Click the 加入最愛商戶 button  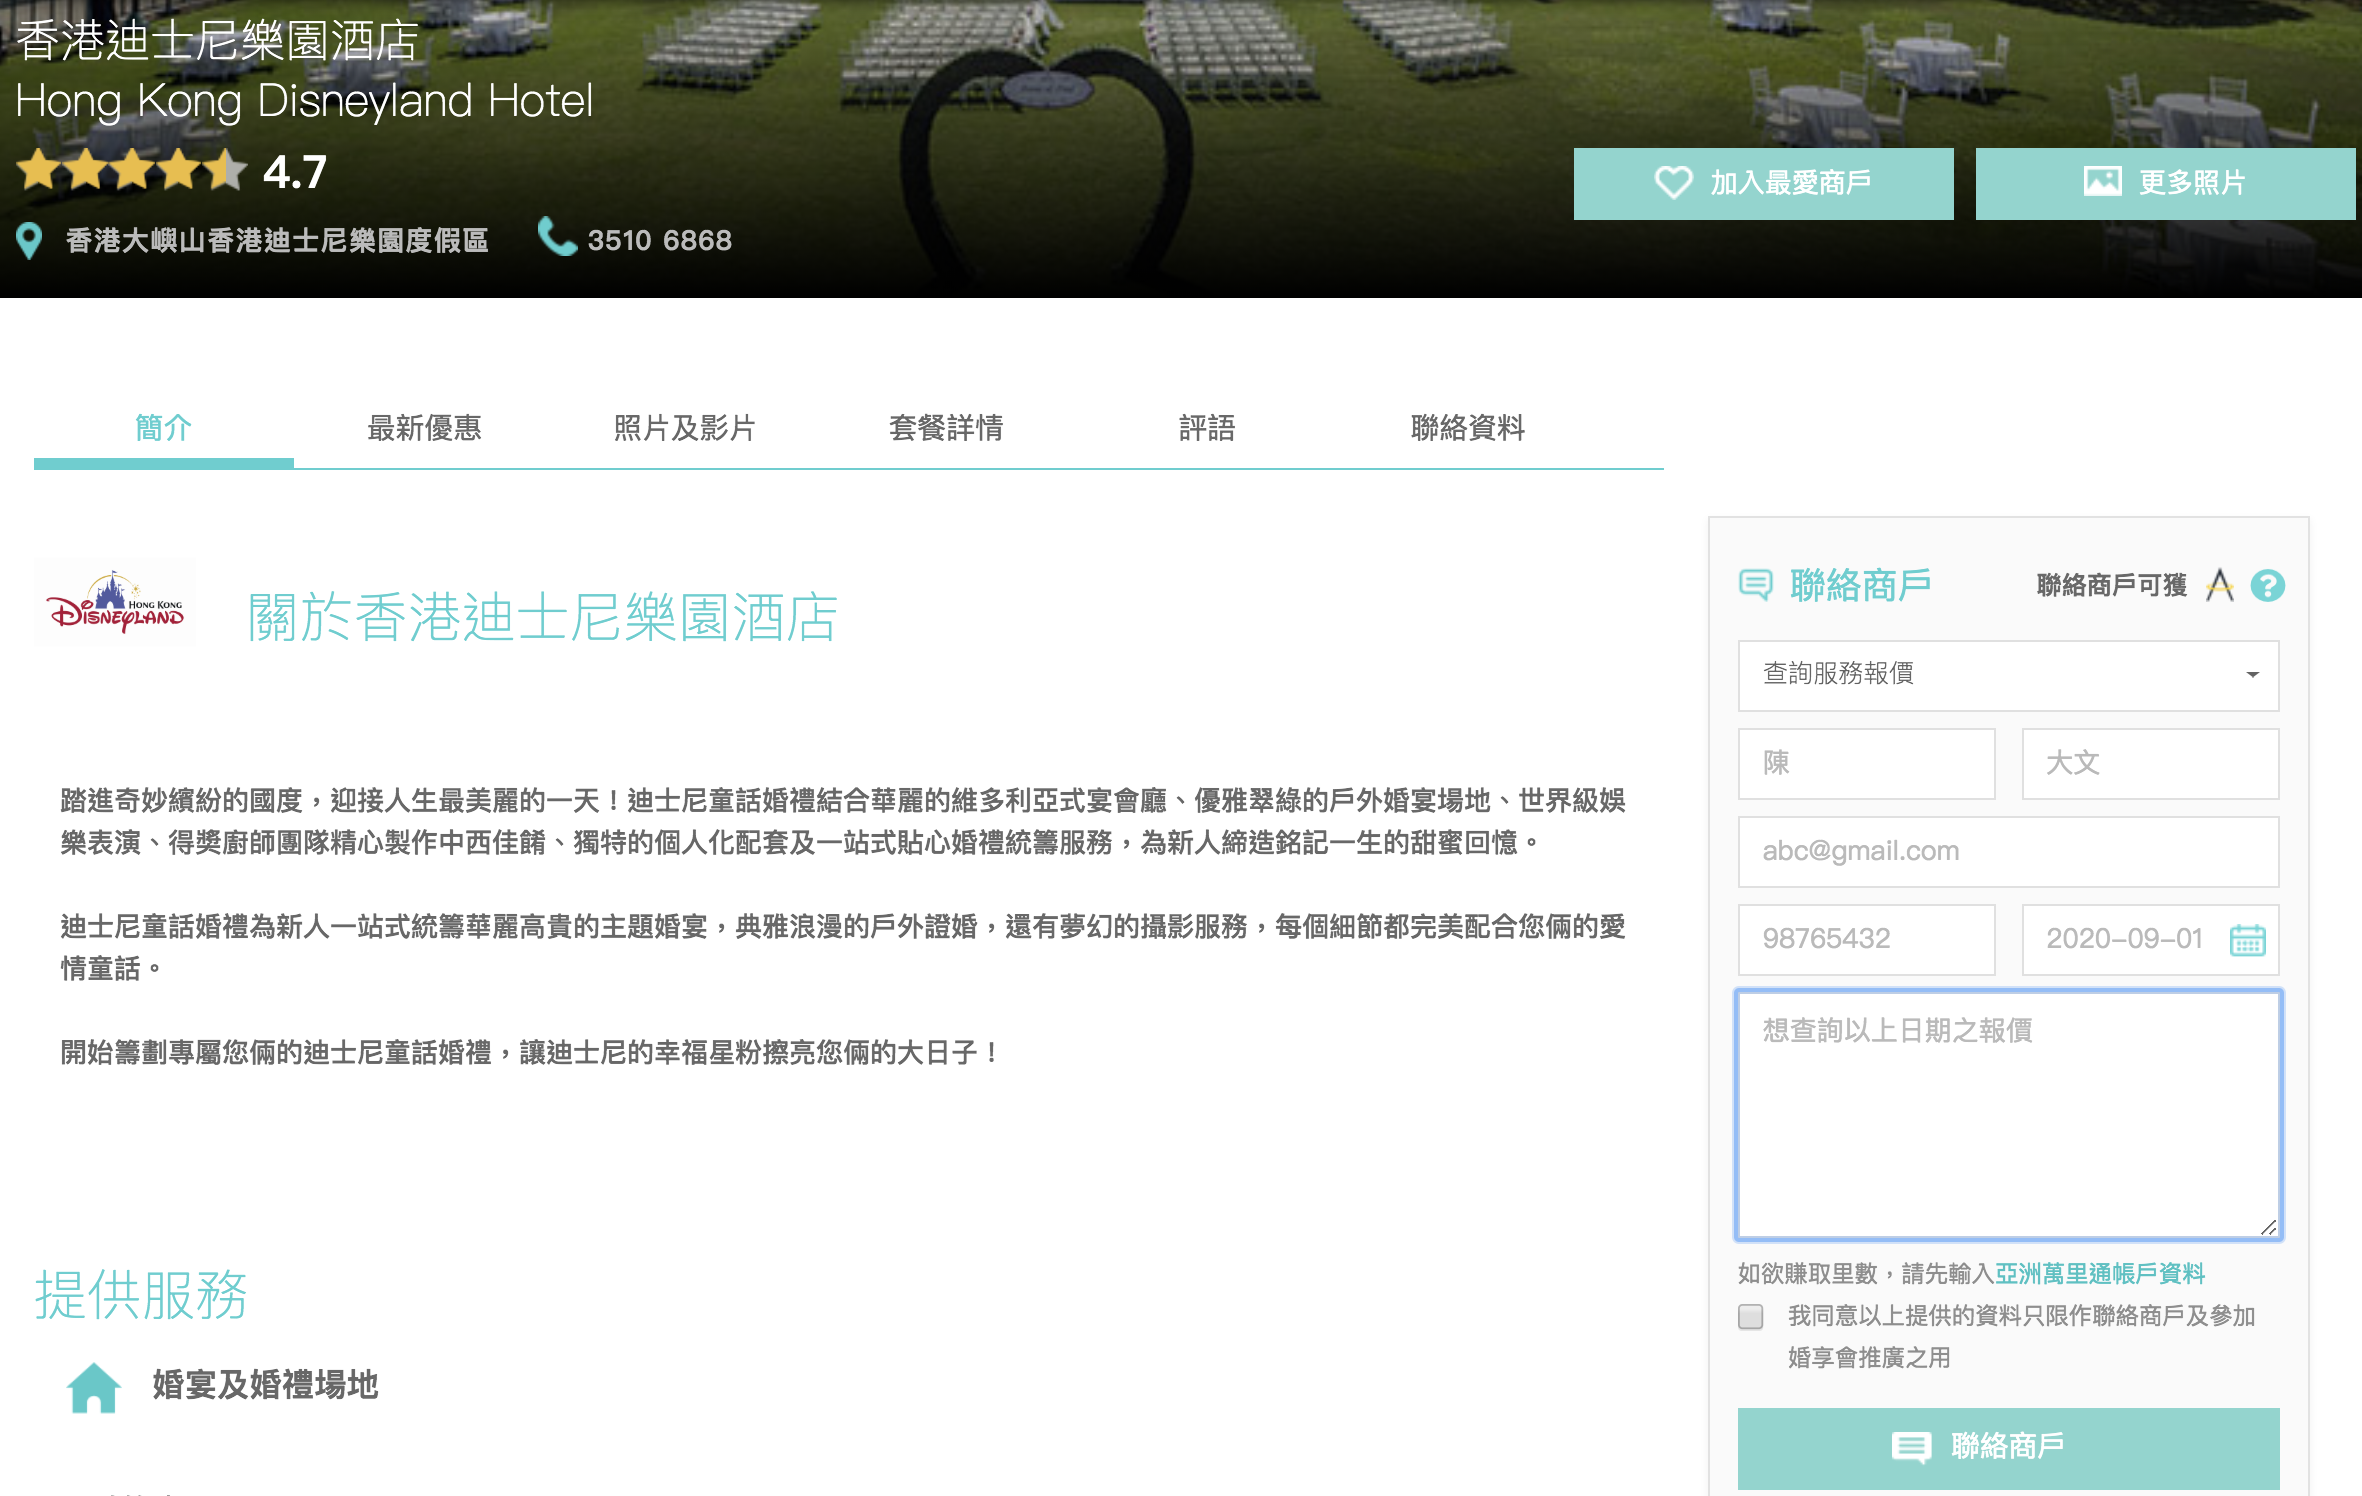pyautogui.click(x=1763, y=184)
